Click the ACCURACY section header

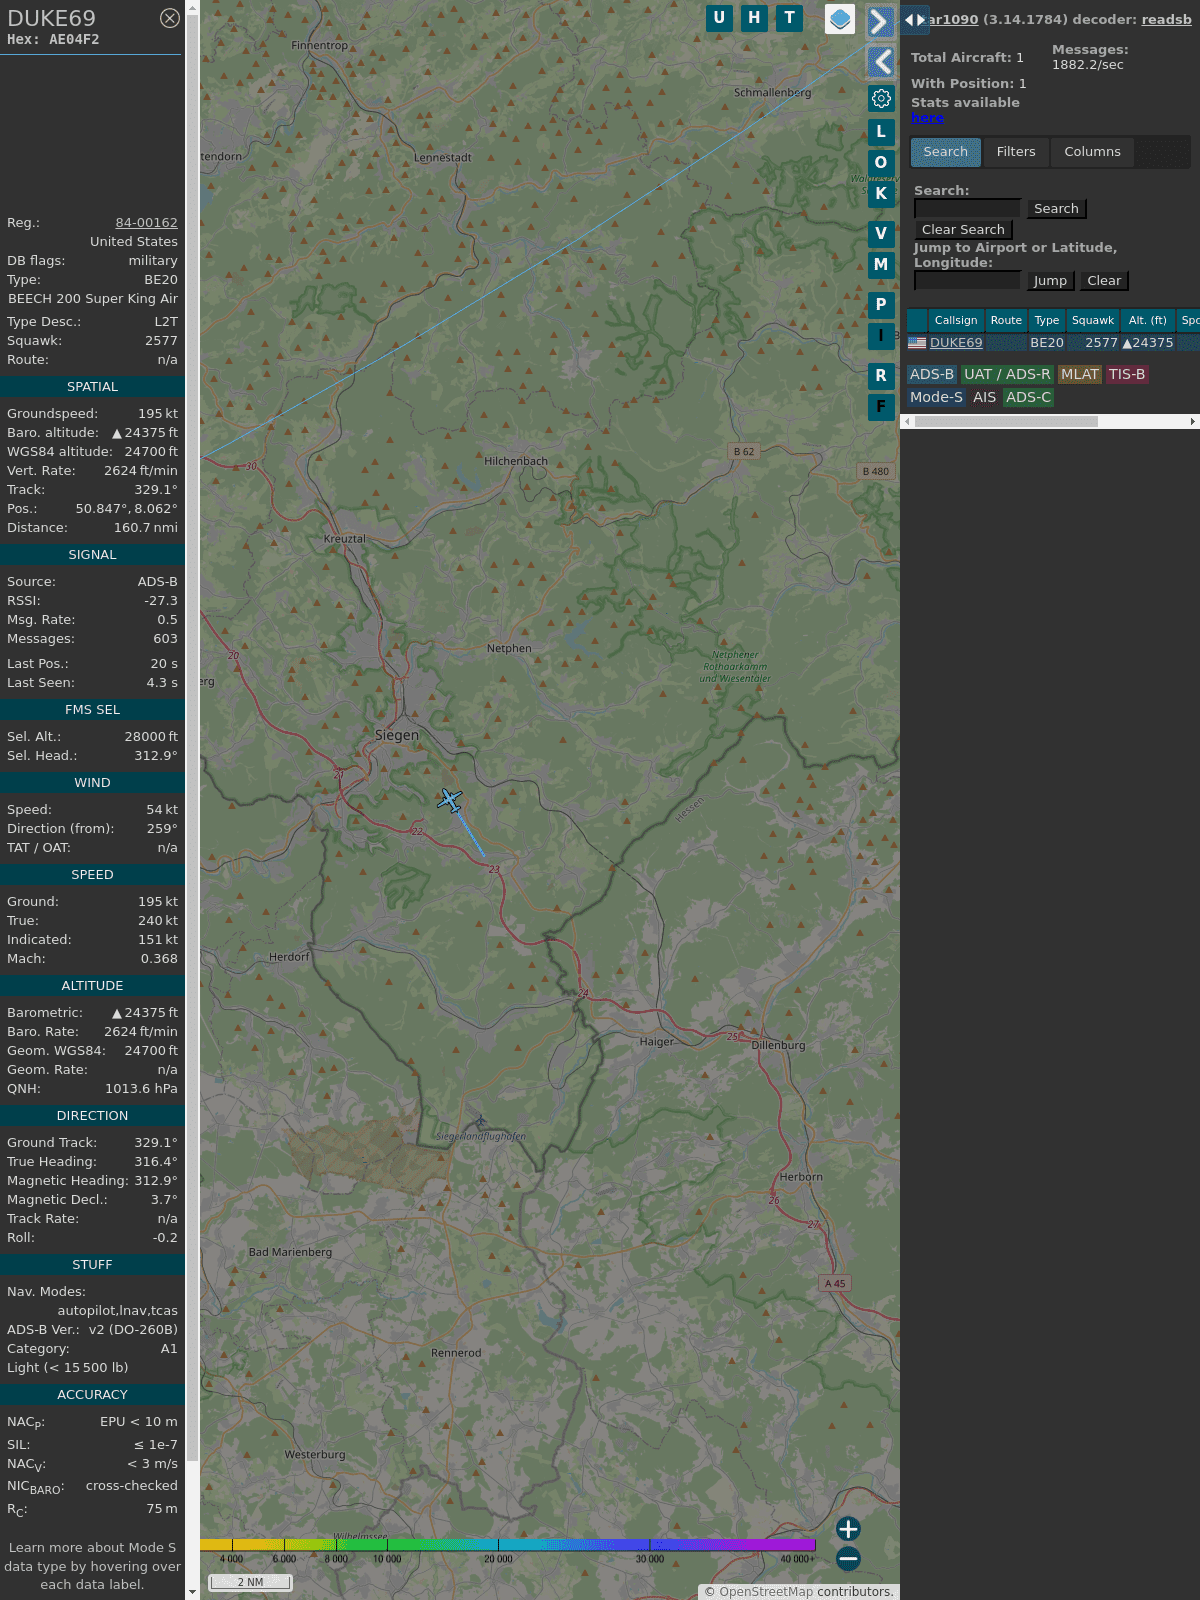92,1395
